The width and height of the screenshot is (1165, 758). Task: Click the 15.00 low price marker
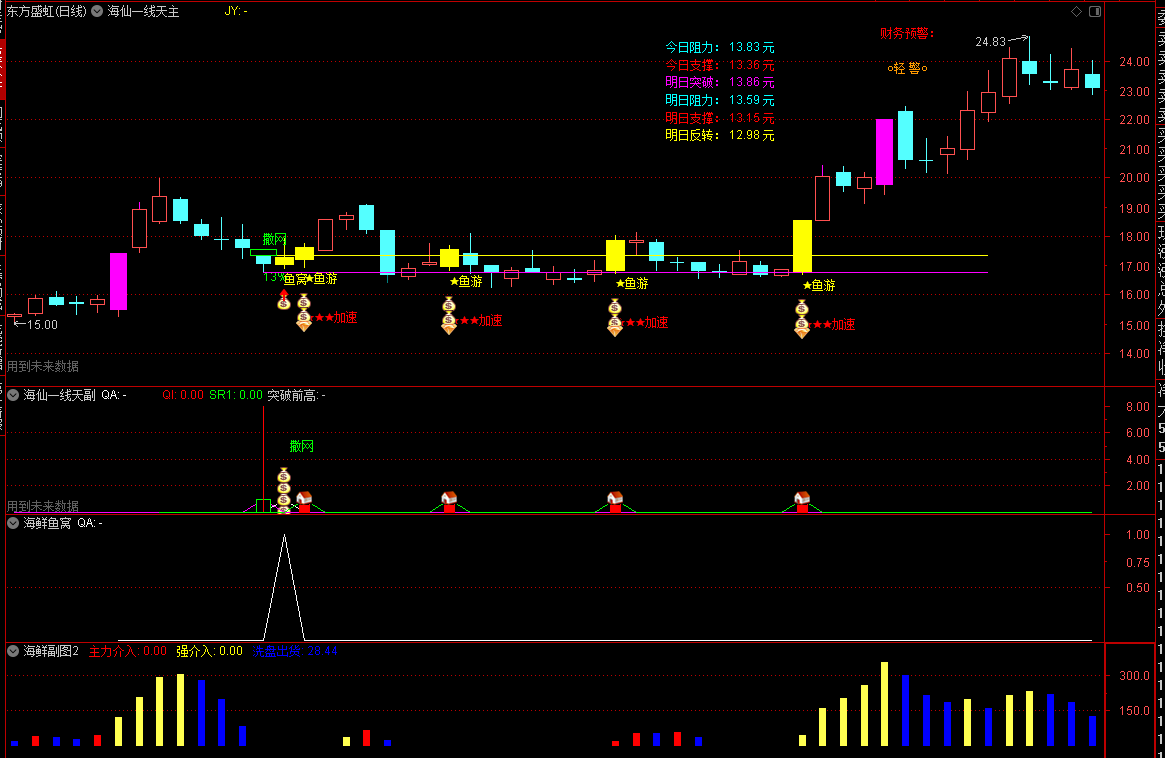point(42,325)
